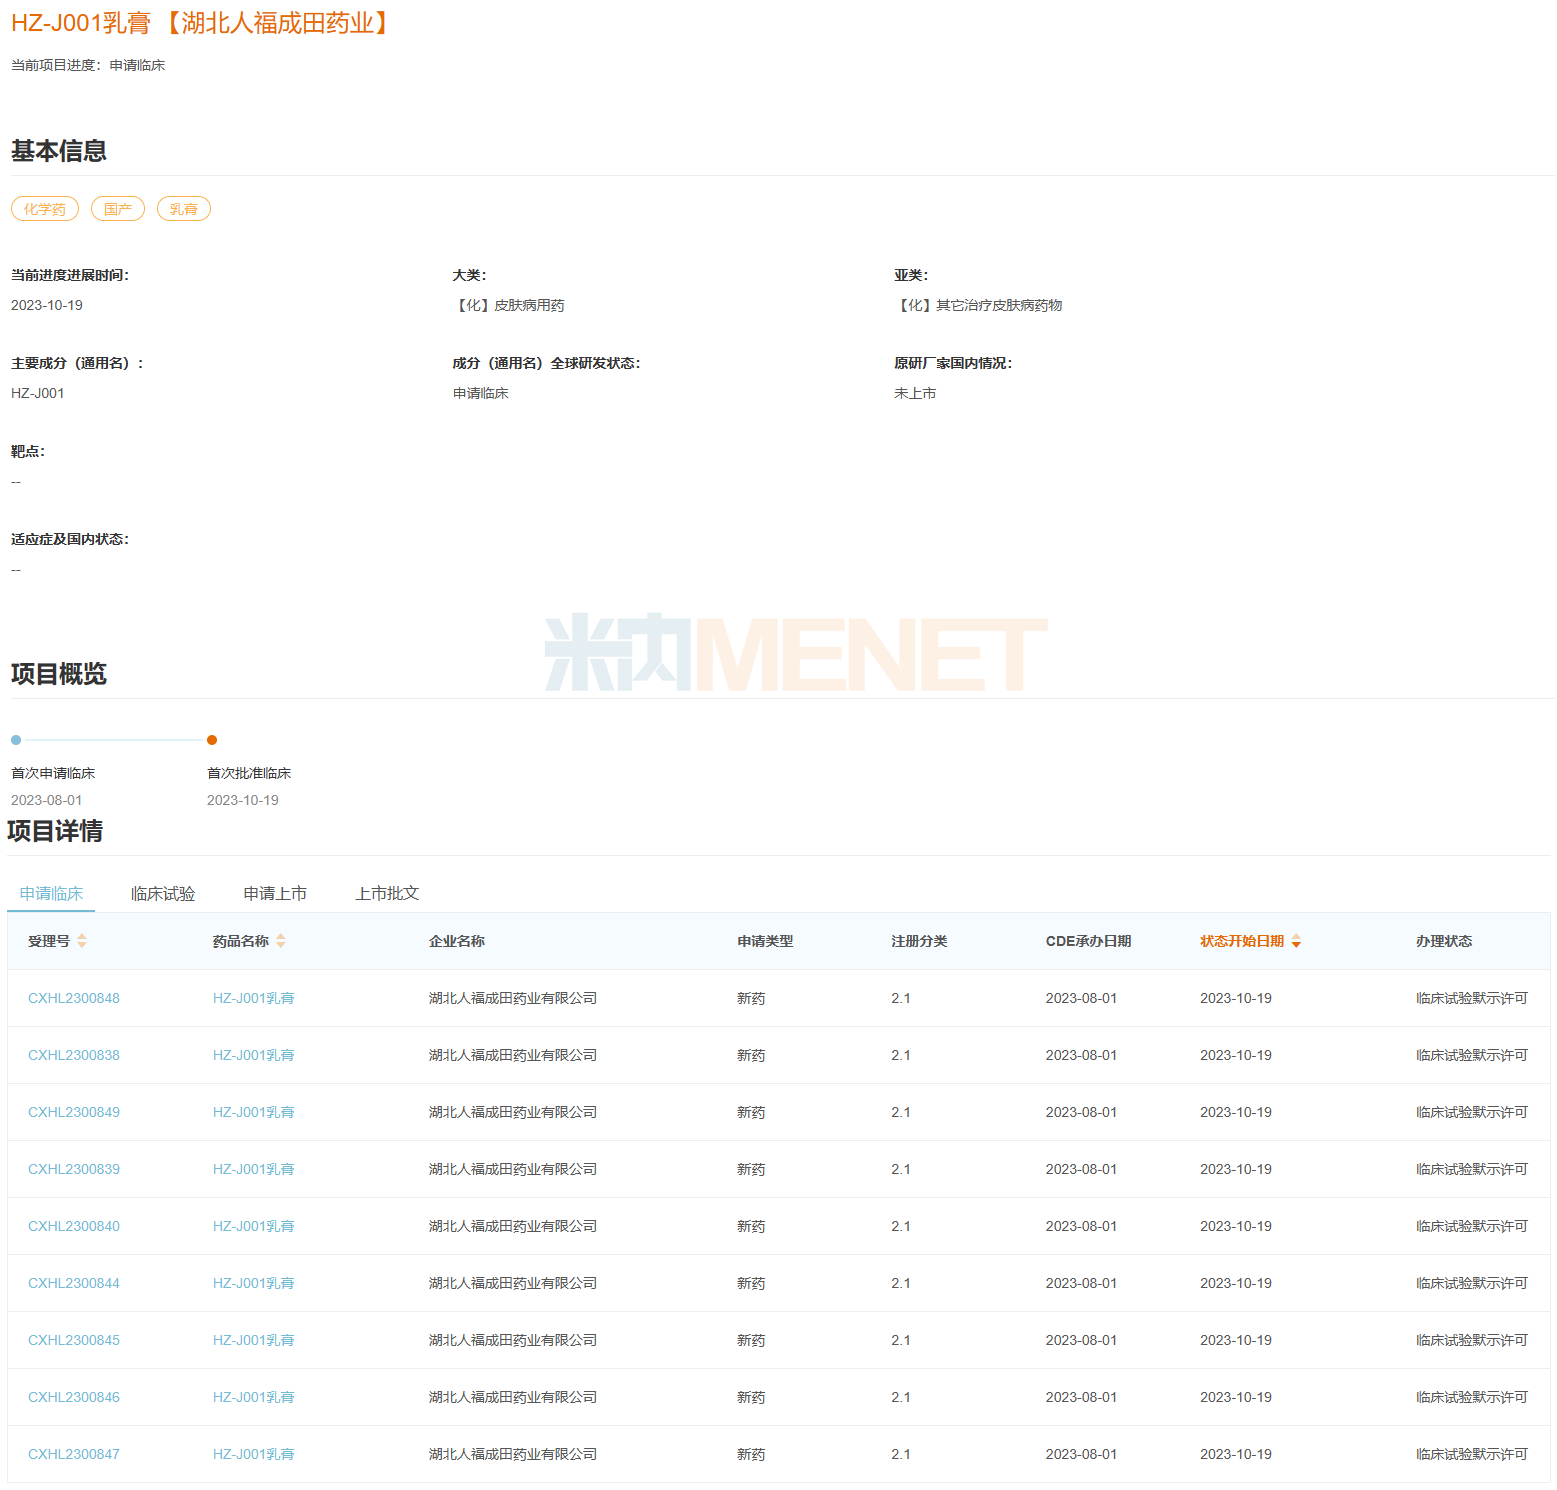Open HZ-J001乳膏 link in CXHL2300846 row
1557x1490 pixels.
[x=254, y=1397]
